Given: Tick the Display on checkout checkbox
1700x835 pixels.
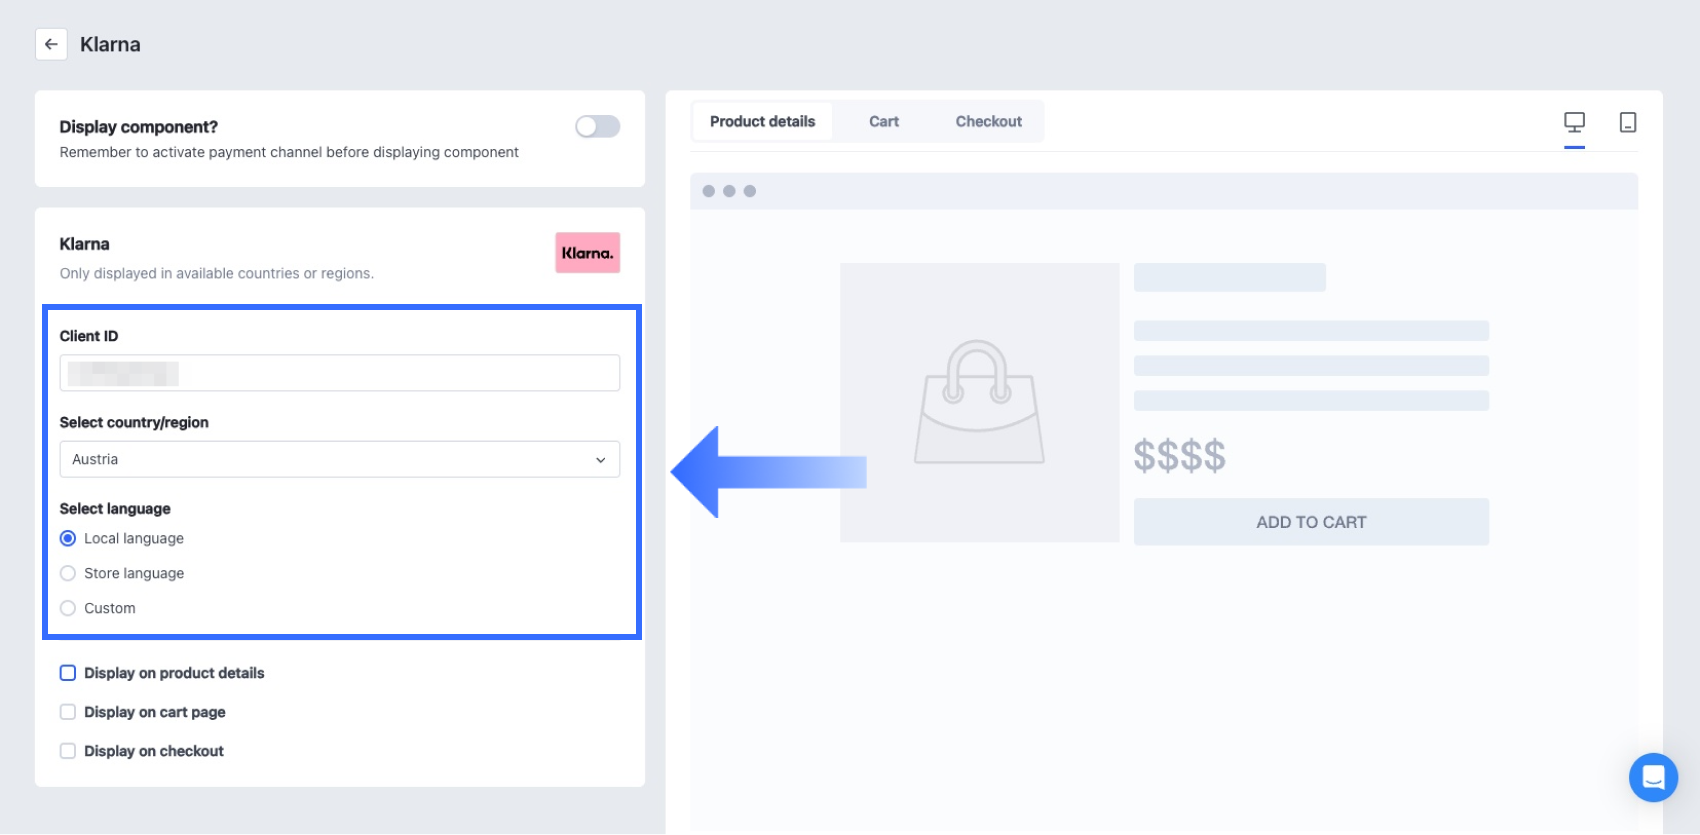Looking at the screenshot, I should point(68,751).
